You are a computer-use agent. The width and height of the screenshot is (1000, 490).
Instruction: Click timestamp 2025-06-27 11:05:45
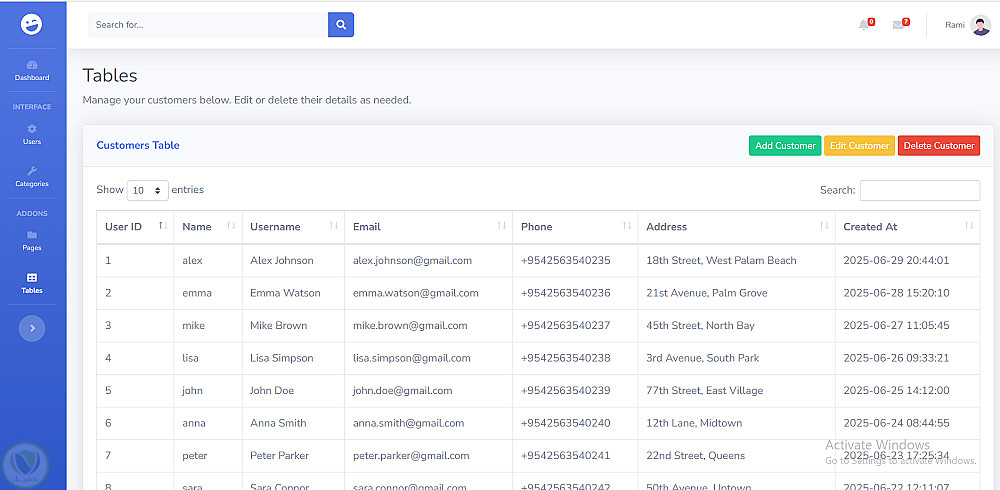tap(896, 325)
